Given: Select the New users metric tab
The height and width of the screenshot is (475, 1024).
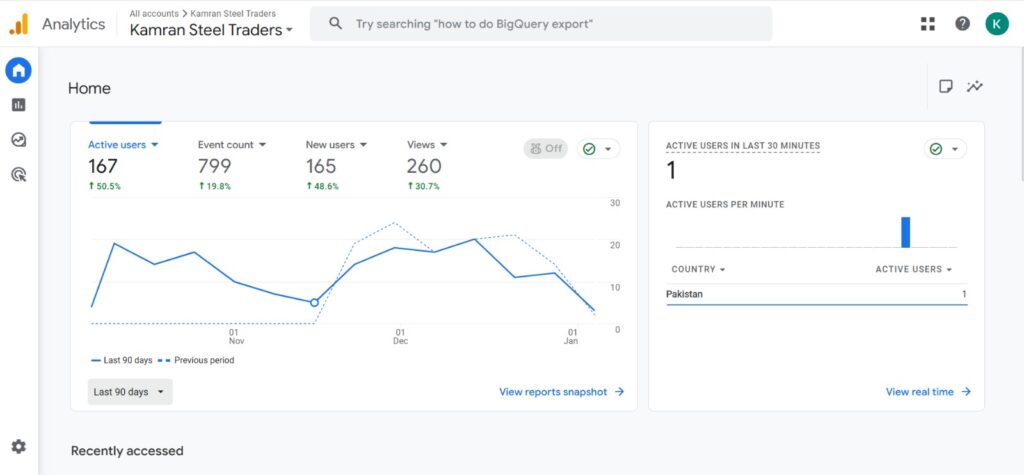Looking at the screenshot, I should 336,145.
